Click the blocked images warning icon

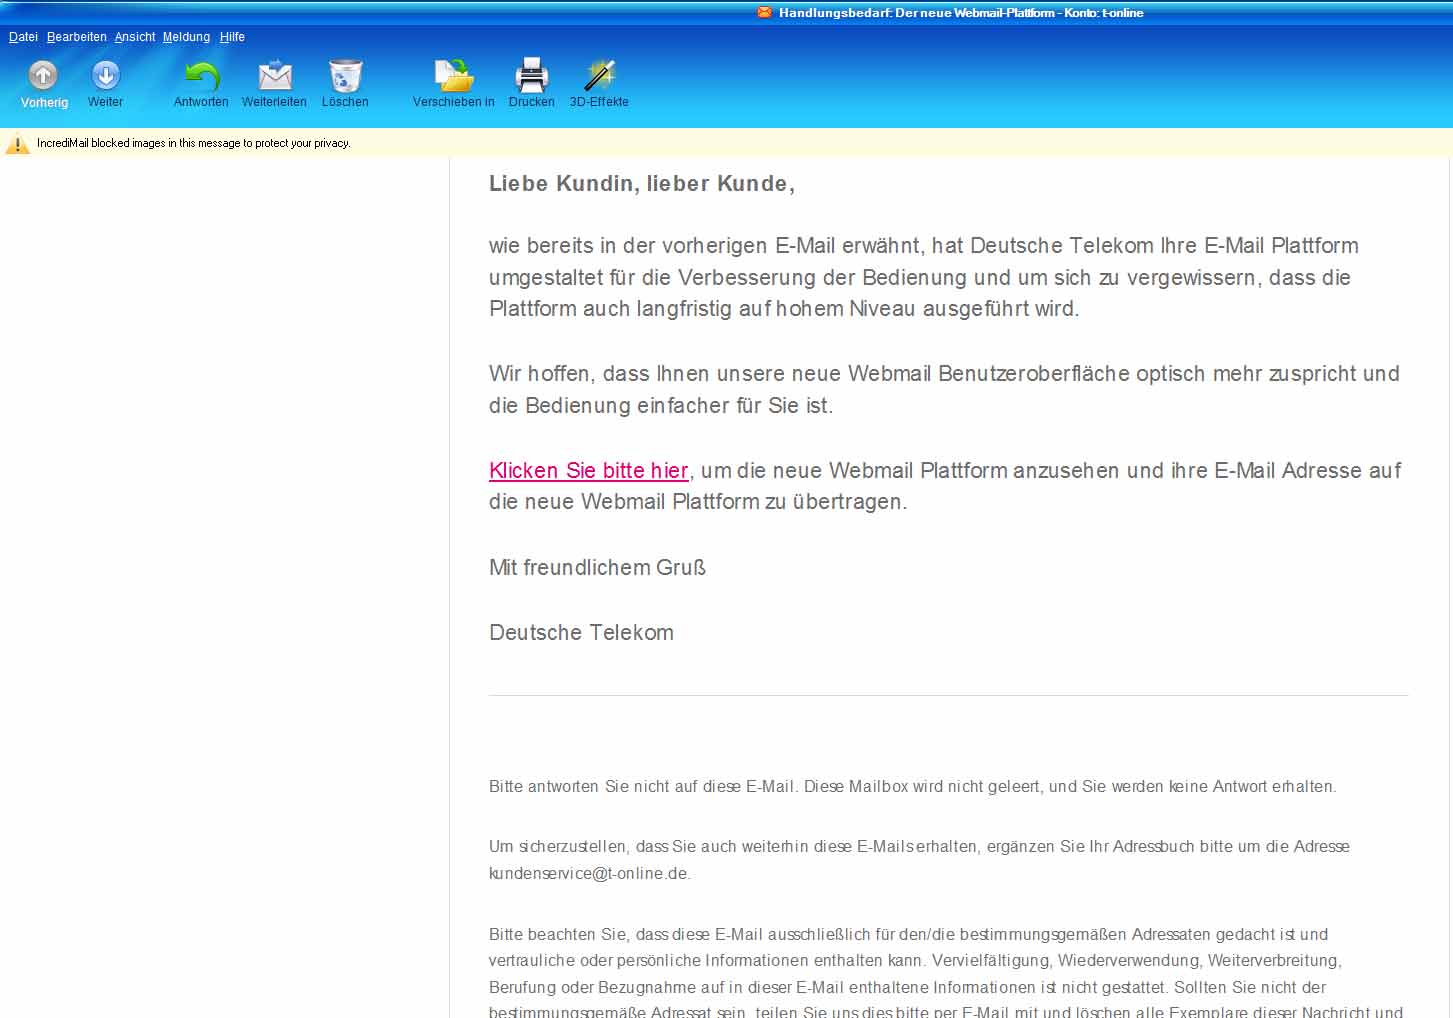[17, 144]
